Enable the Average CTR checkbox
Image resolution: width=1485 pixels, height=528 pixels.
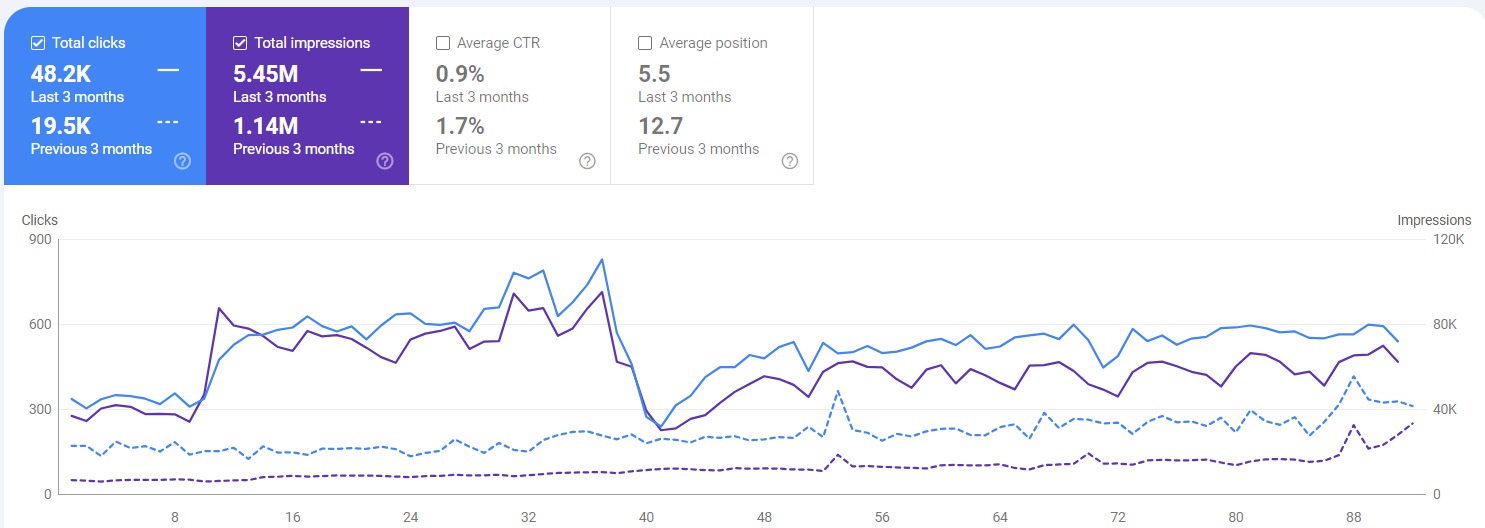pyautogui.click(x=443, y=43)
